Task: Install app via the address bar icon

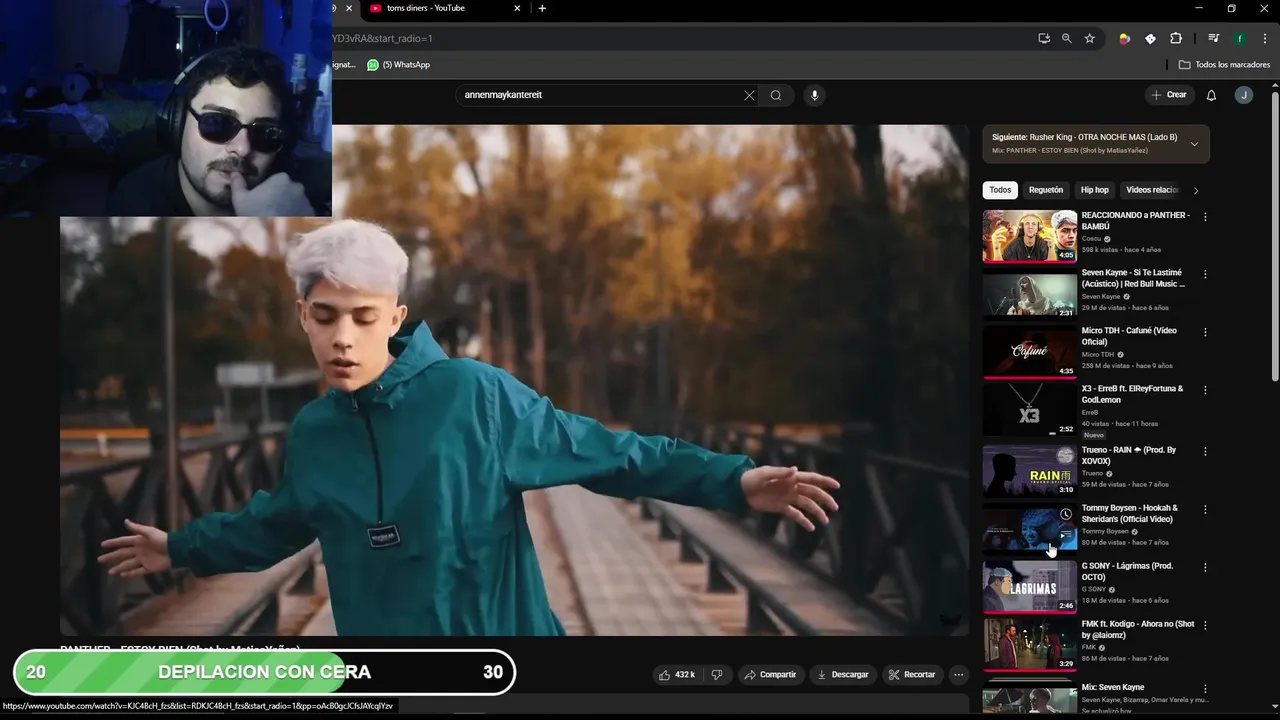Action: 1044,38
